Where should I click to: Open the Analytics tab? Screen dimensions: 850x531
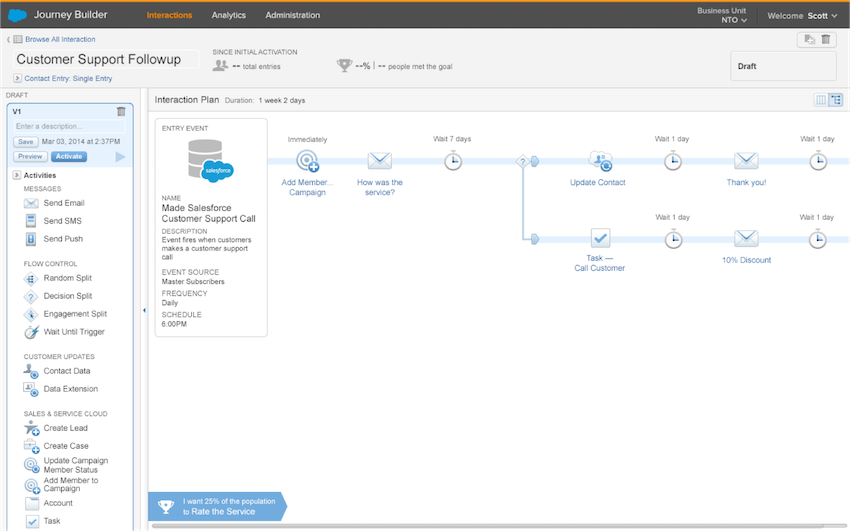click(x=228, y=15)
